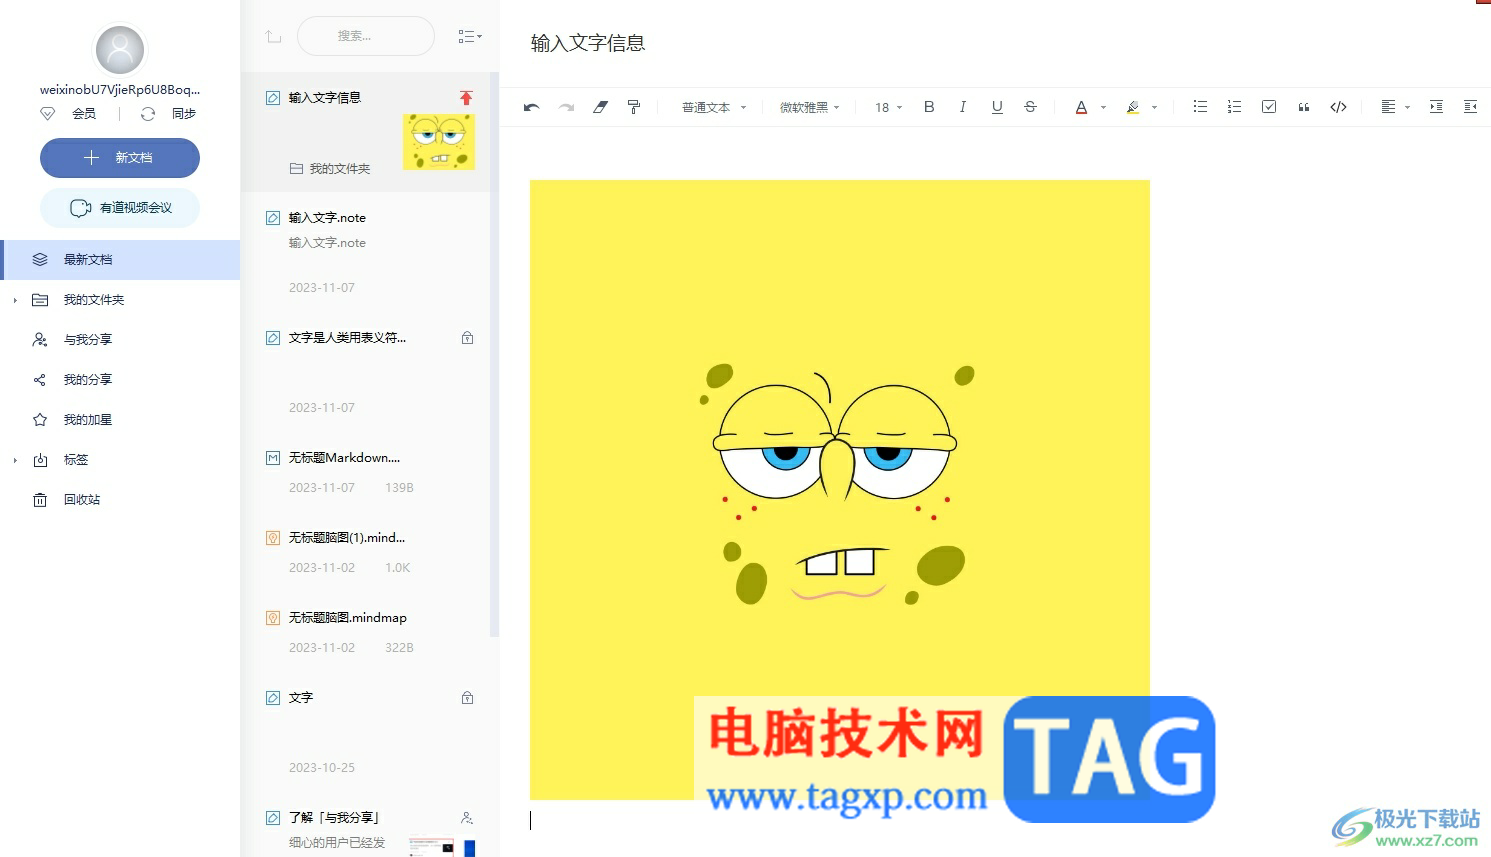1491x857 pixels.
Task: Click the shared-user icon on 了解「与我分享」
Action: 467,818
